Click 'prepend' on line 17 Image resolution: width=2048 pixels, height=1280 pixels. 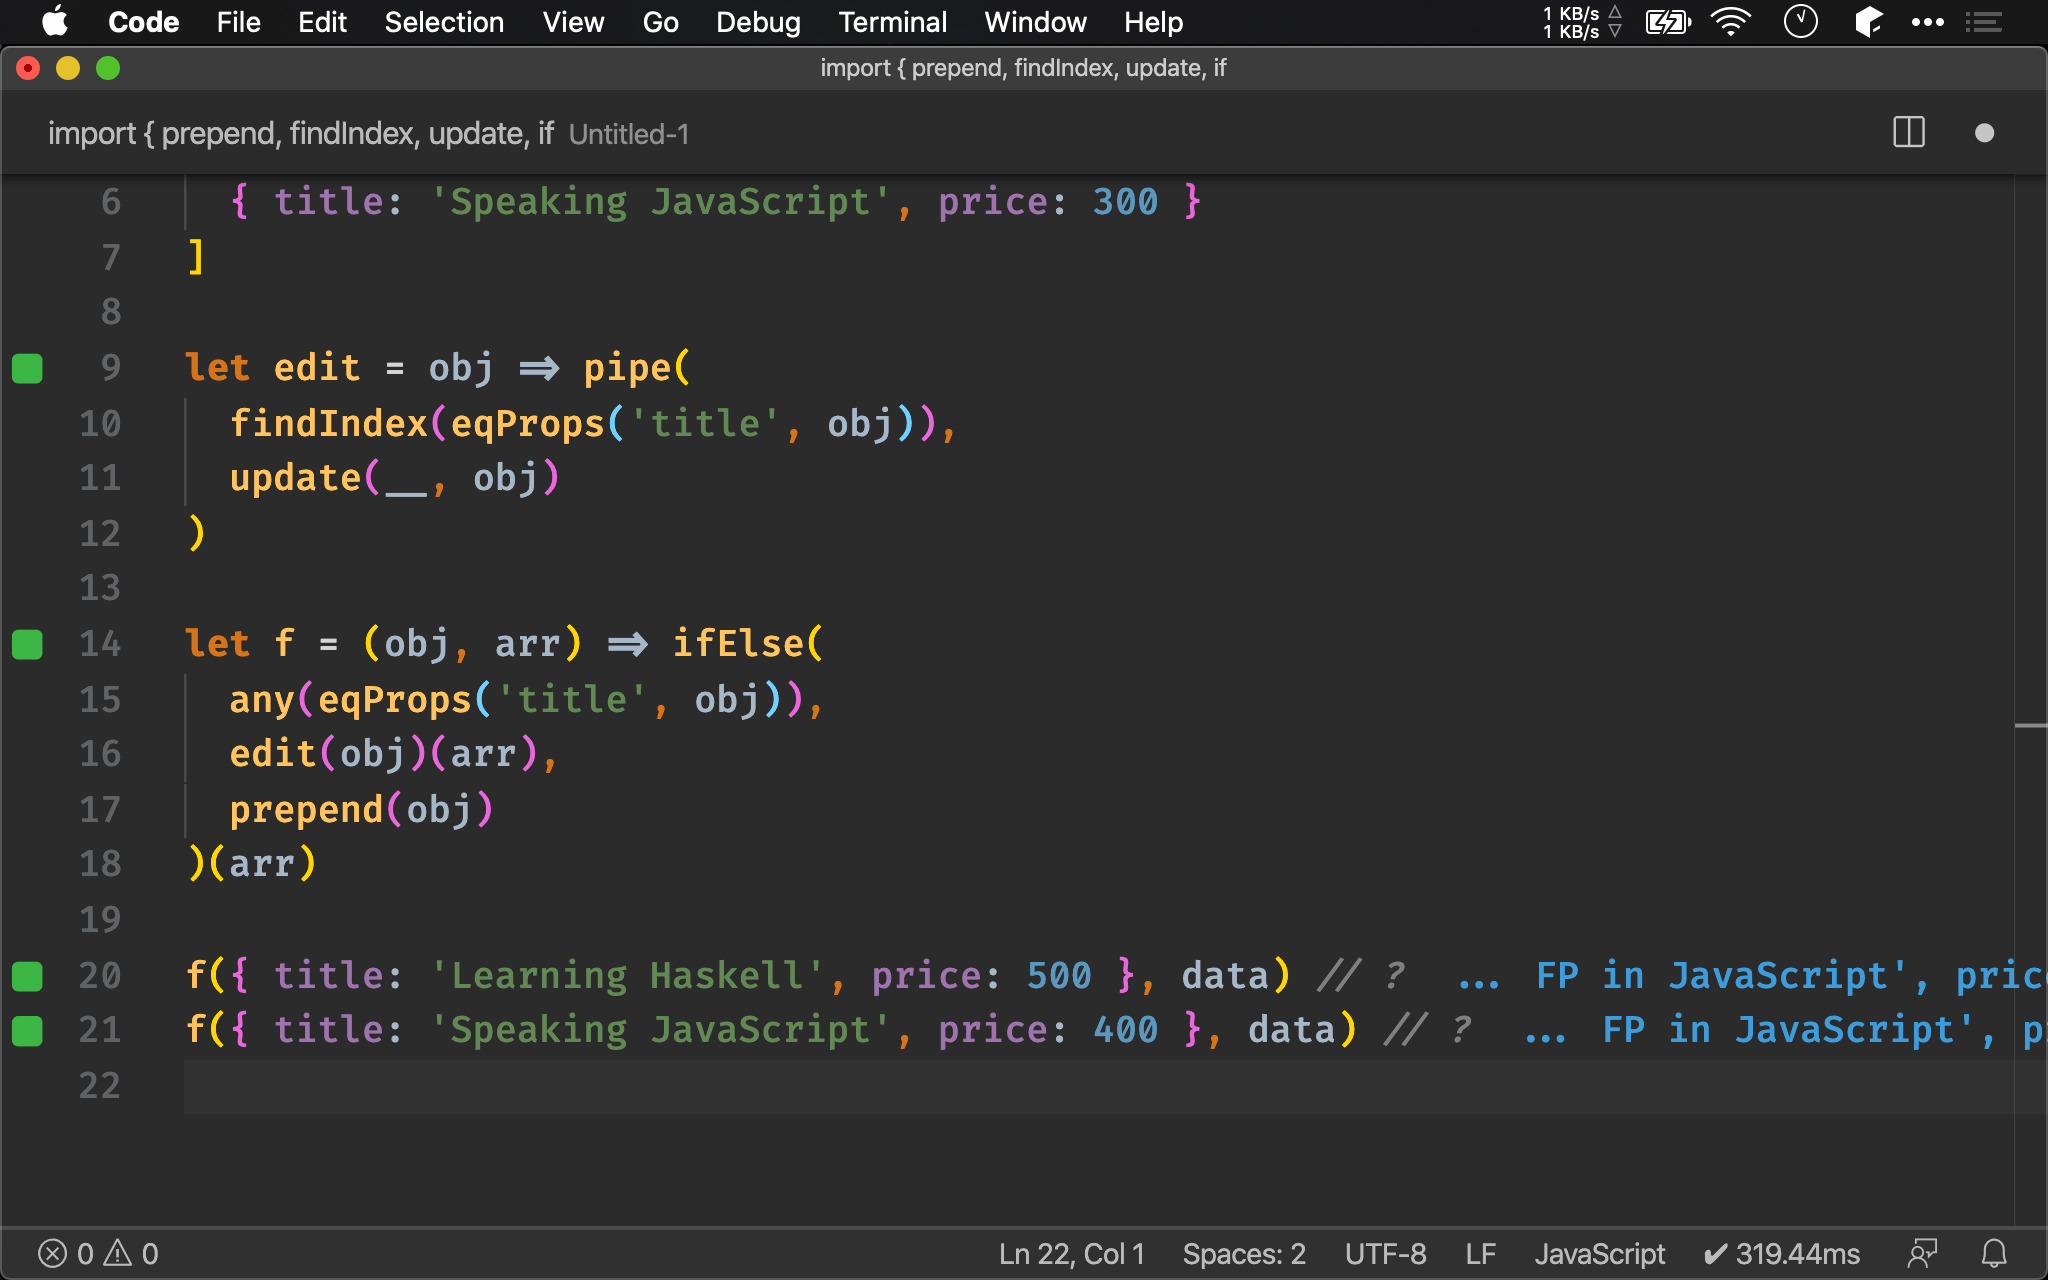tap(307, 809)
